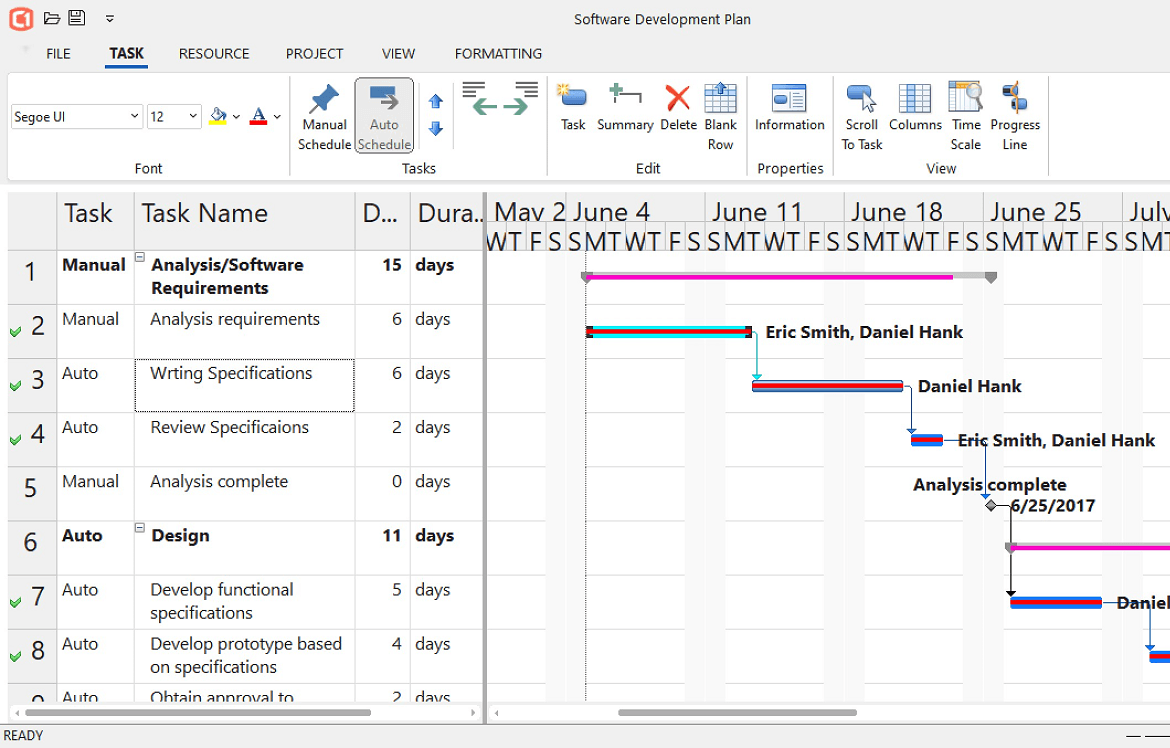Click Scroll To Task

[862, 116]
